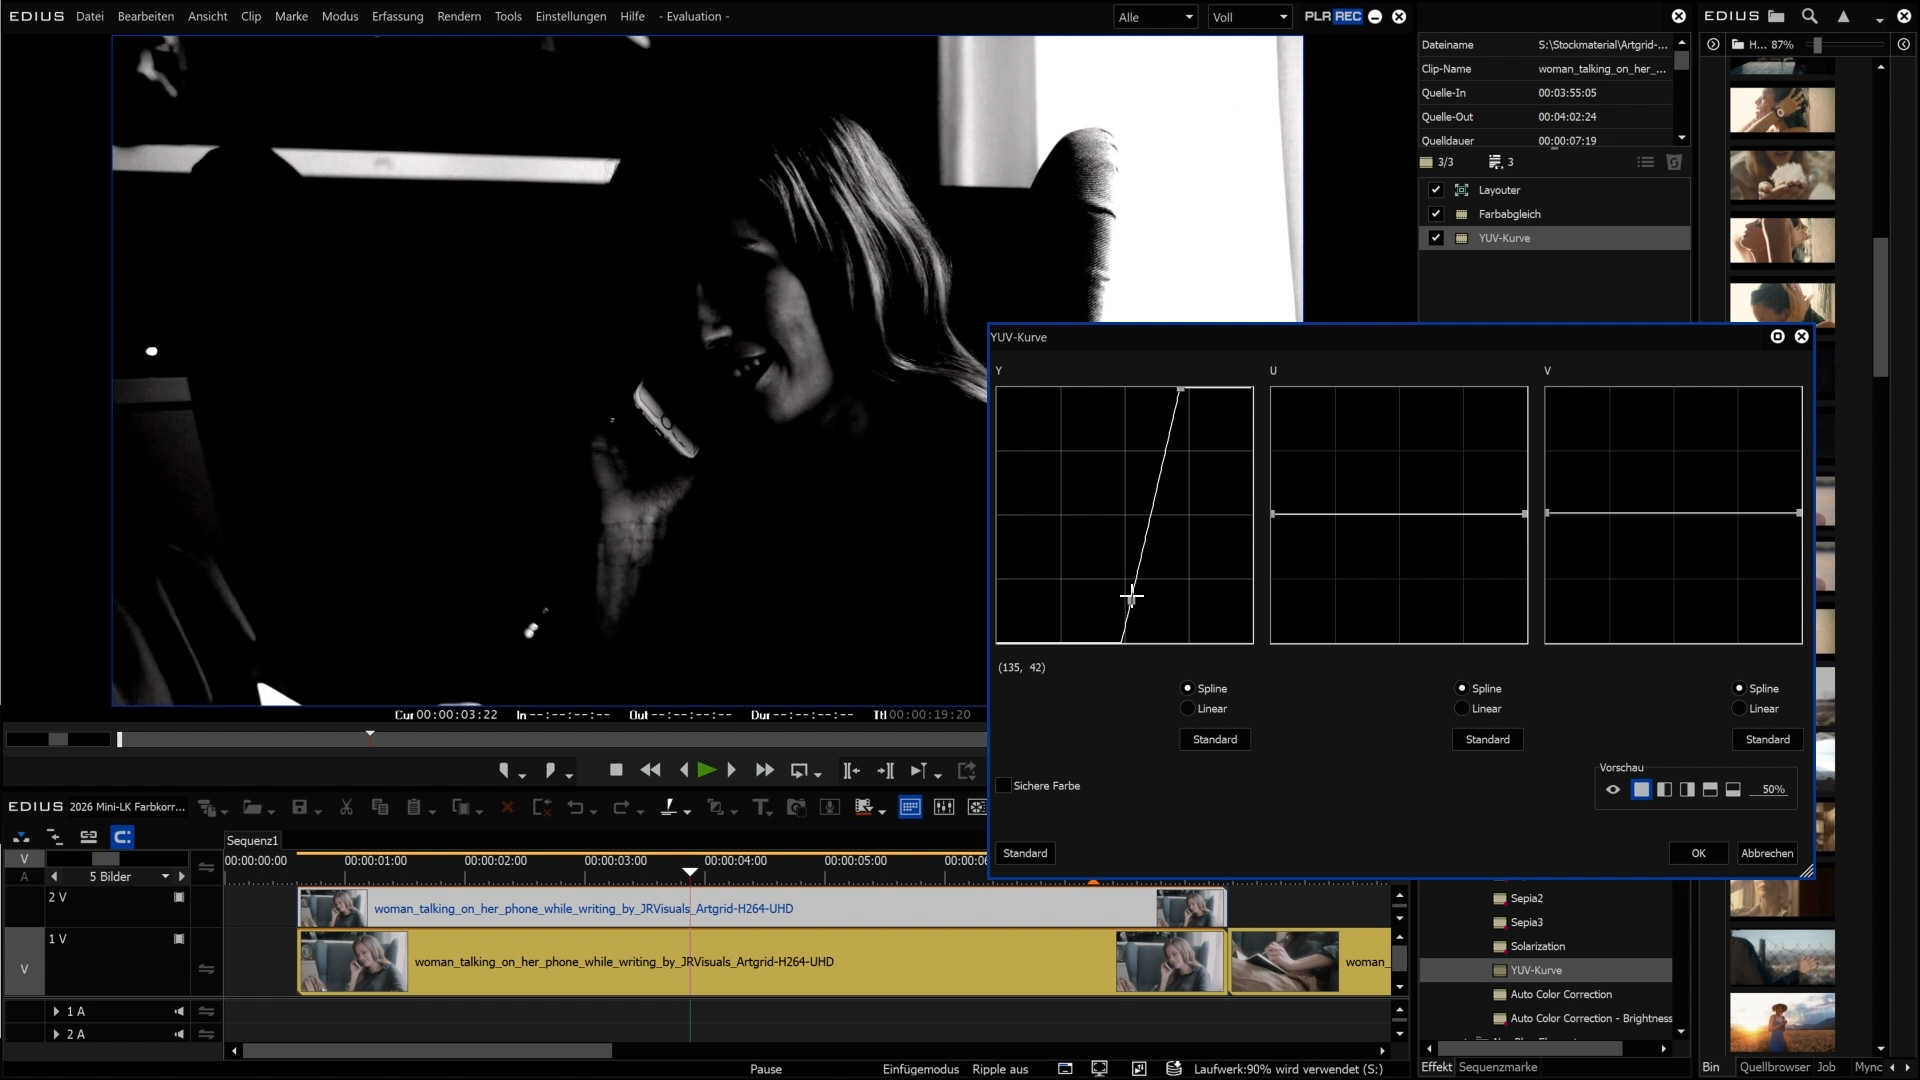Screen dimensions: 1920x1080
Task: Click the Stop playback icon
Action: 616,770
